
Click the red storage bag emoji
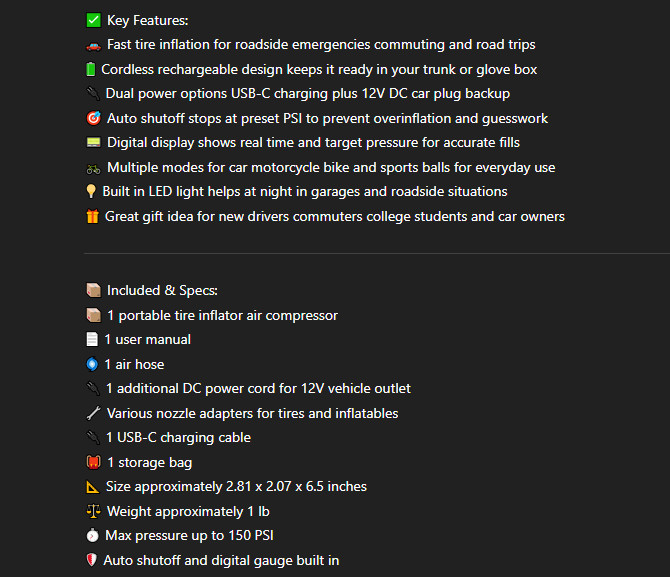(x=94, y=462)
